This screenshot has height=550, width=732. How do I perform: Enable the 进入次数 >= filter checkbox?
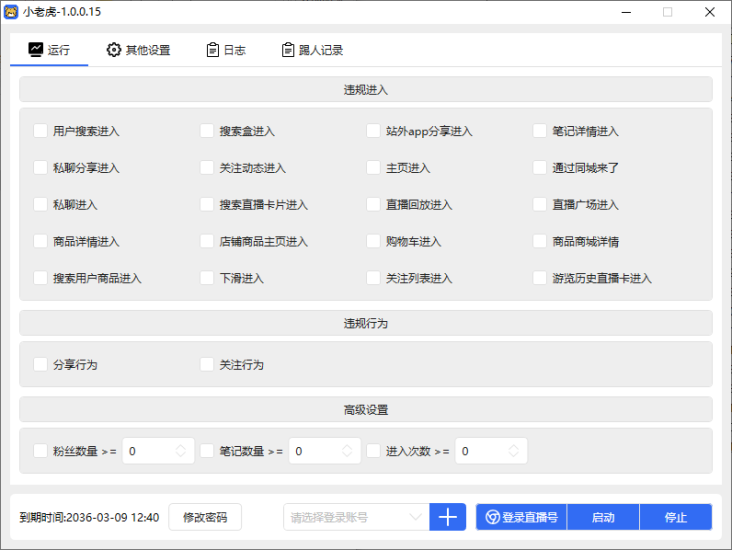373,451
